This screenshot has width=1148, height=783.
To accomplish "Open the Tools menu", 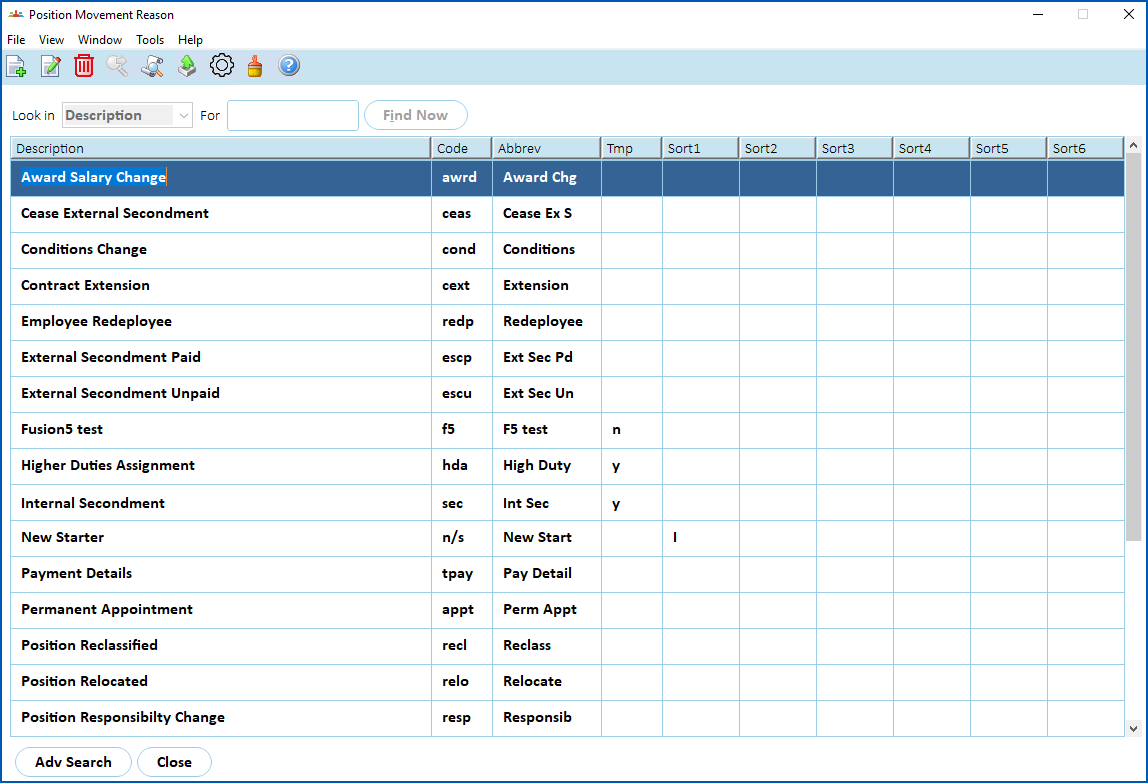I will 150,40.
